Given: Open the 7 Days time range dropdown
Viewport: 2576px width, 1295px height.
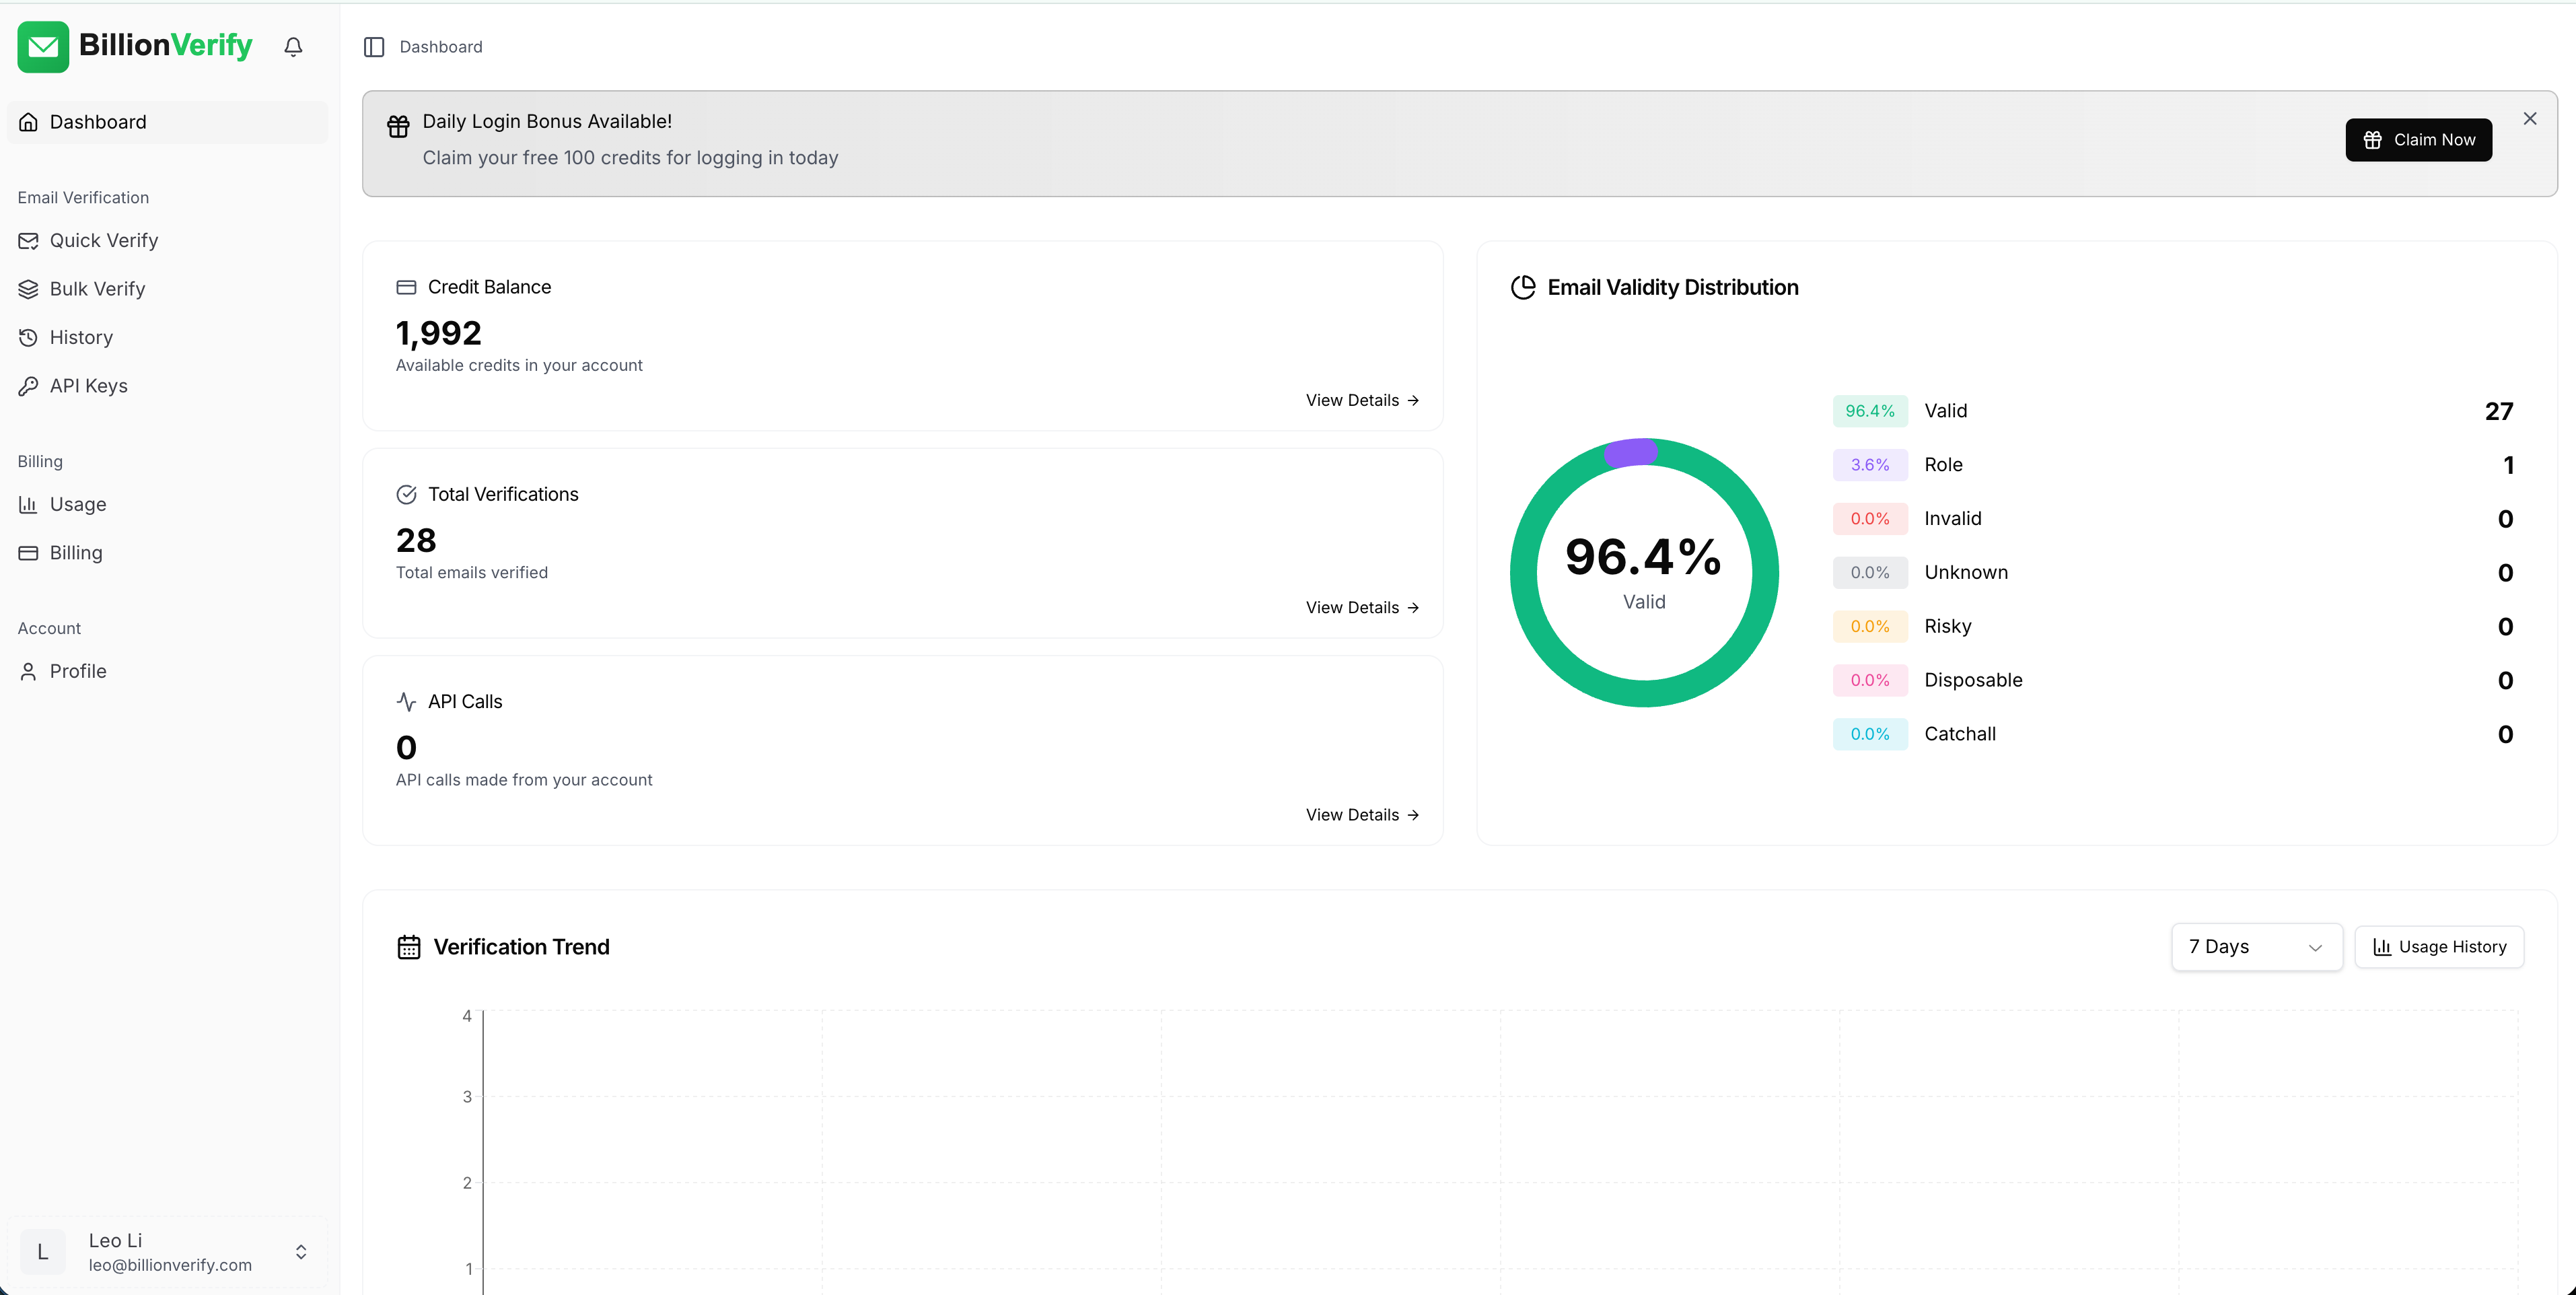Looking at the screenshot, I should (x=2256, y=946).
